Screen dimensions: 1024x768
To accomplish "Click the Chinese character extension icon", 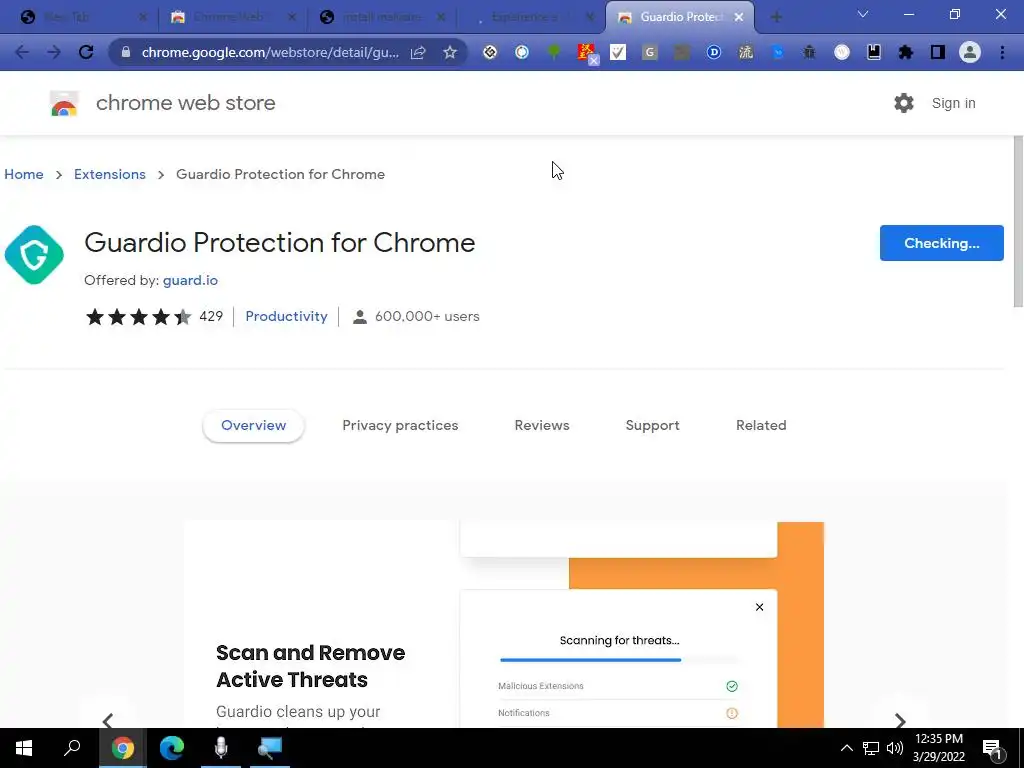I will coord(746,52).
